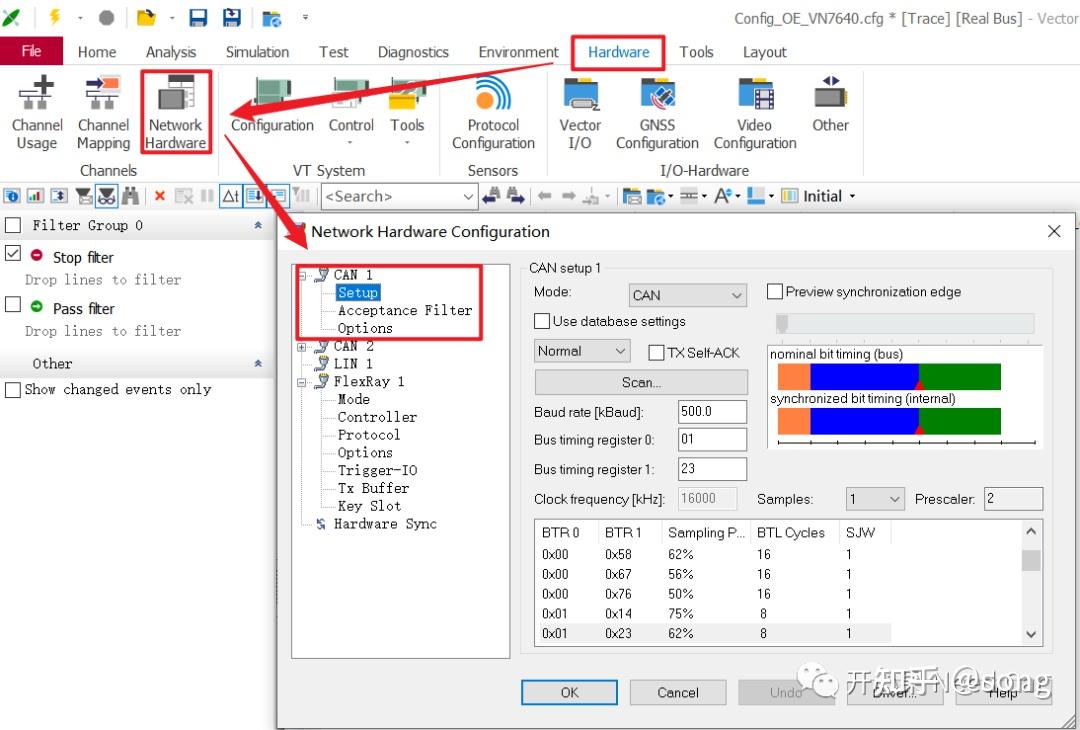
Task: Switch to the Home ribbon tab
Action: (x=96, y=52)
